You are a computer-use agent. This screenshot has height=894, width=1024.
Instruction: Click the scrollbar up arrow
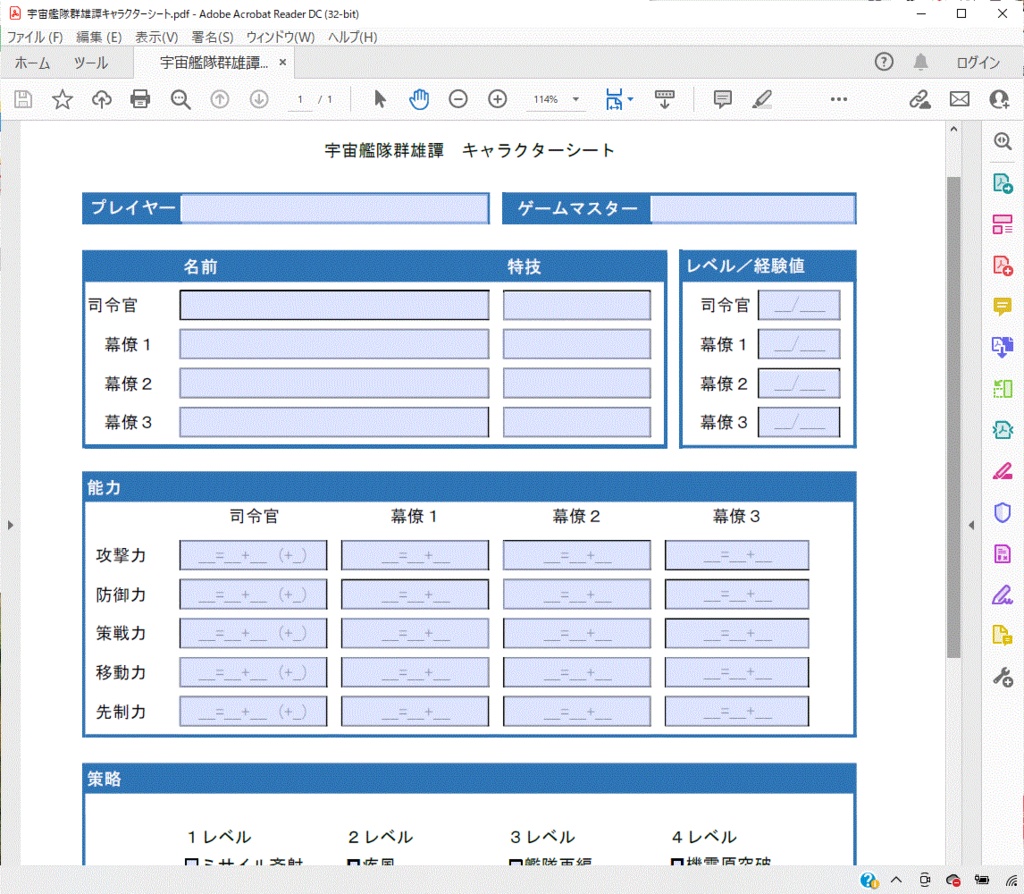coord(953,129)
